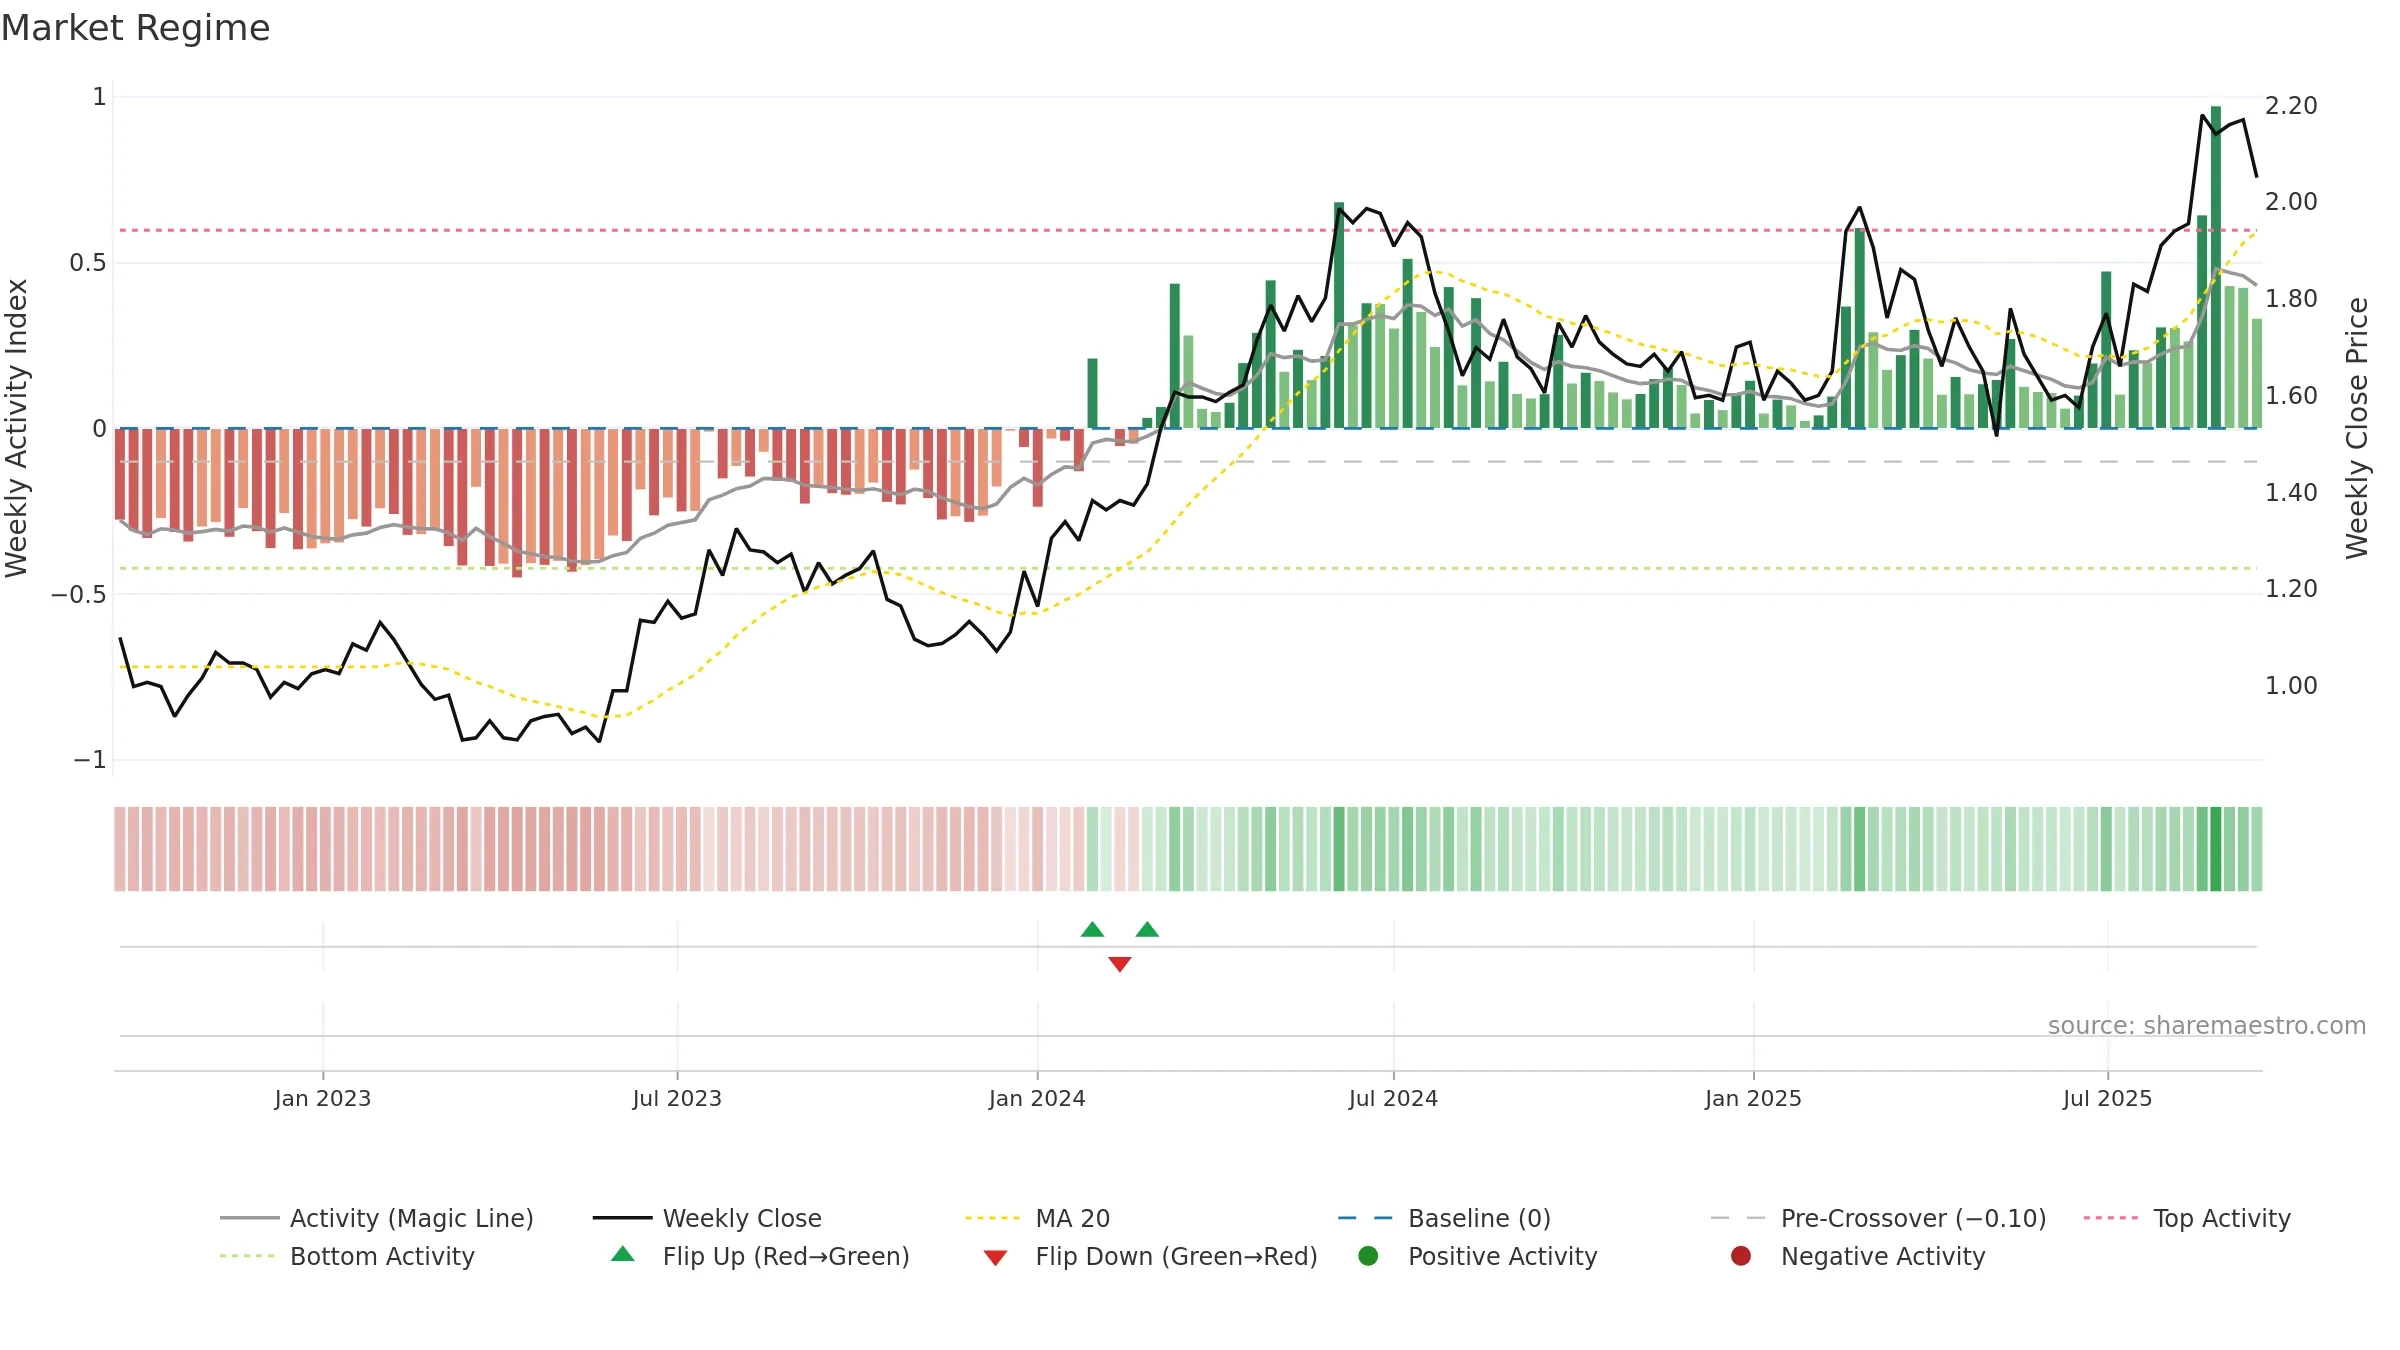Click the 1.60 price tick label
2400x1350 pixels.
(x=2291, y=395)
